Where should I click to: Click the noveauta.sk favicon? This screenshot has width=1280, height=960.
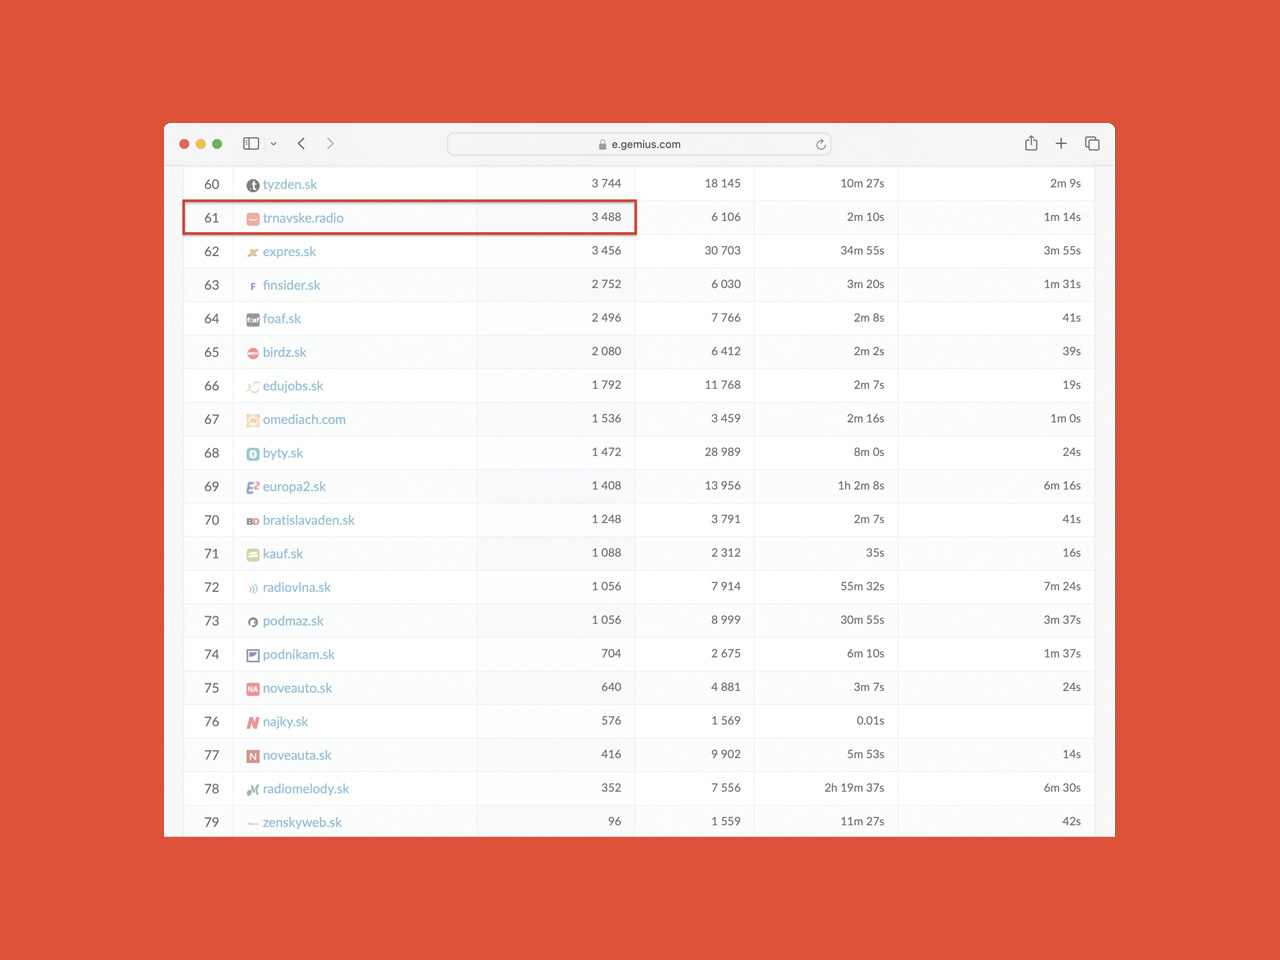tap(253, 756)
